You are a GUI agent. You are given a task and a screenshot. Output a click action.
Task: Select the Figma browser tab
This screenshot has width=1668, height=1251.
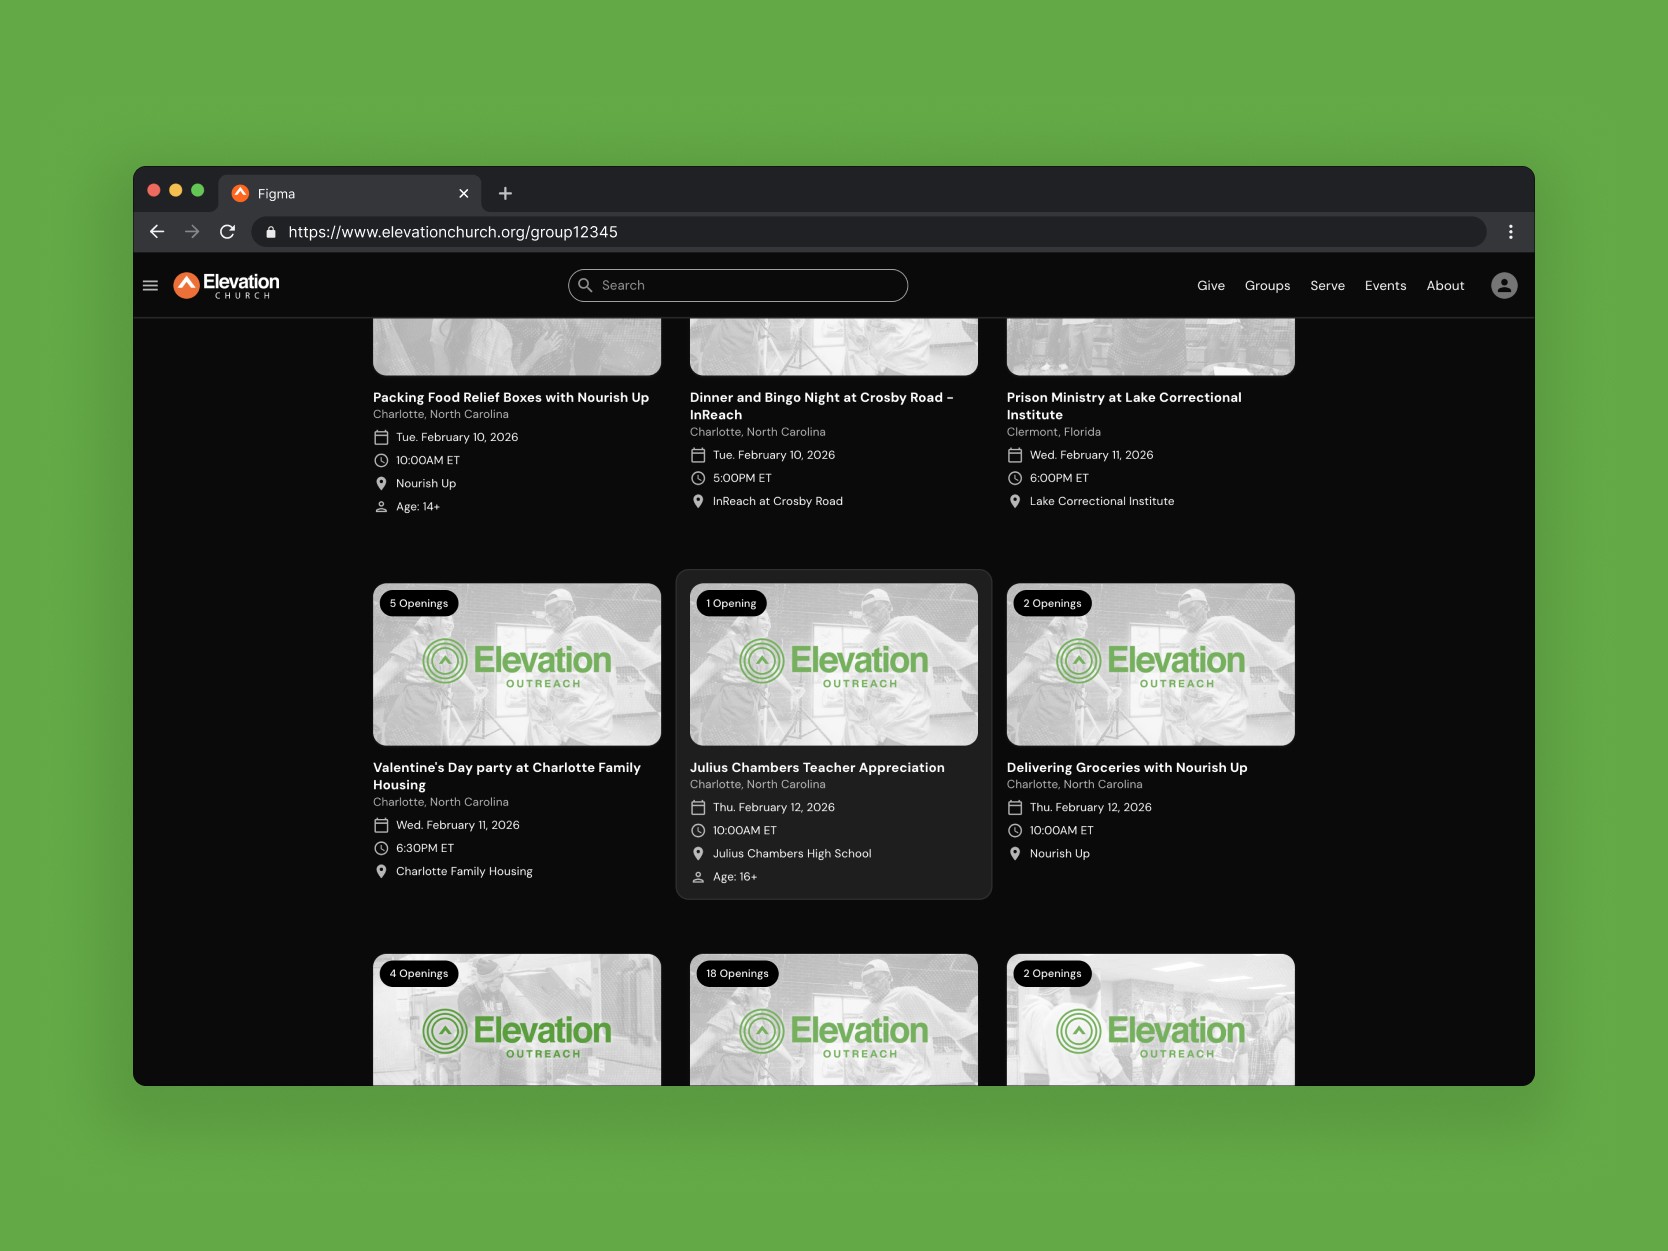pyautogui.click(x=350, y=193)
